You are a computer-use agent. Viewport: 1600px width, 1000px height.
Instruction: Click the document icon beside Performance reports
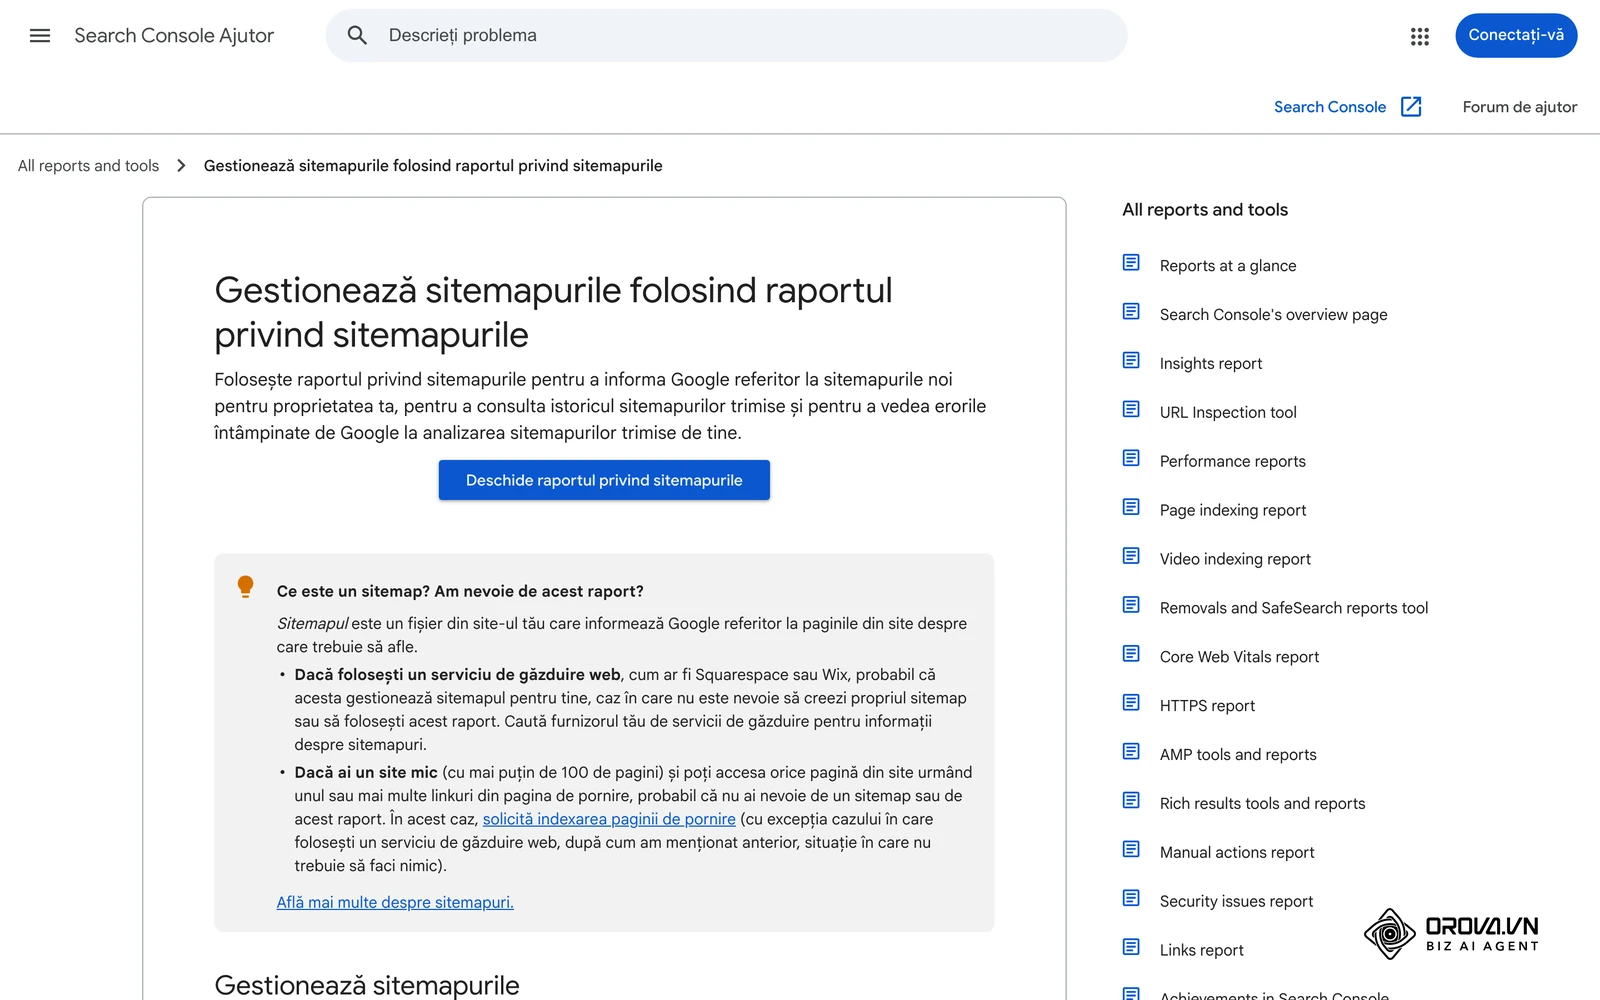pyautogui.click(x=1131, y=459)
